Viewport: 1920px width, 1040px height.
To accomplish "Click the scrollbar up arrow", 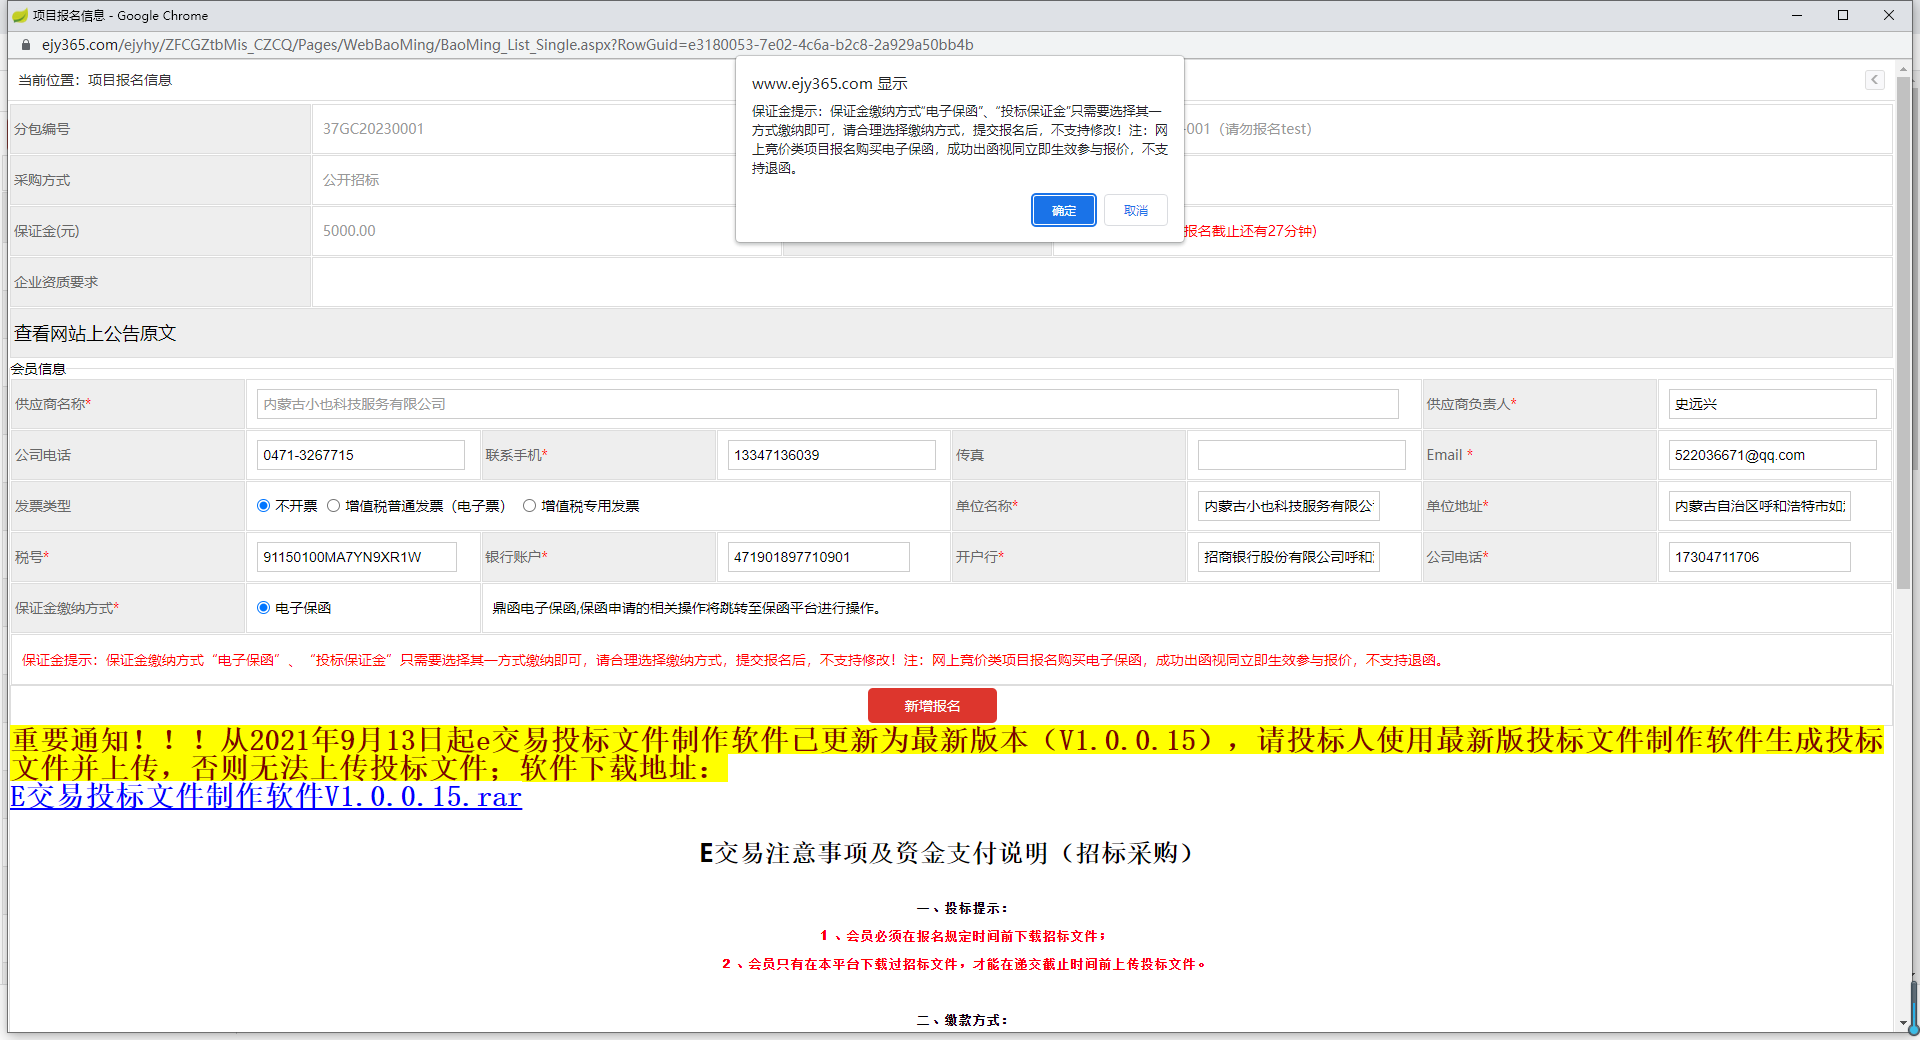I will (x=1903, y=67).
